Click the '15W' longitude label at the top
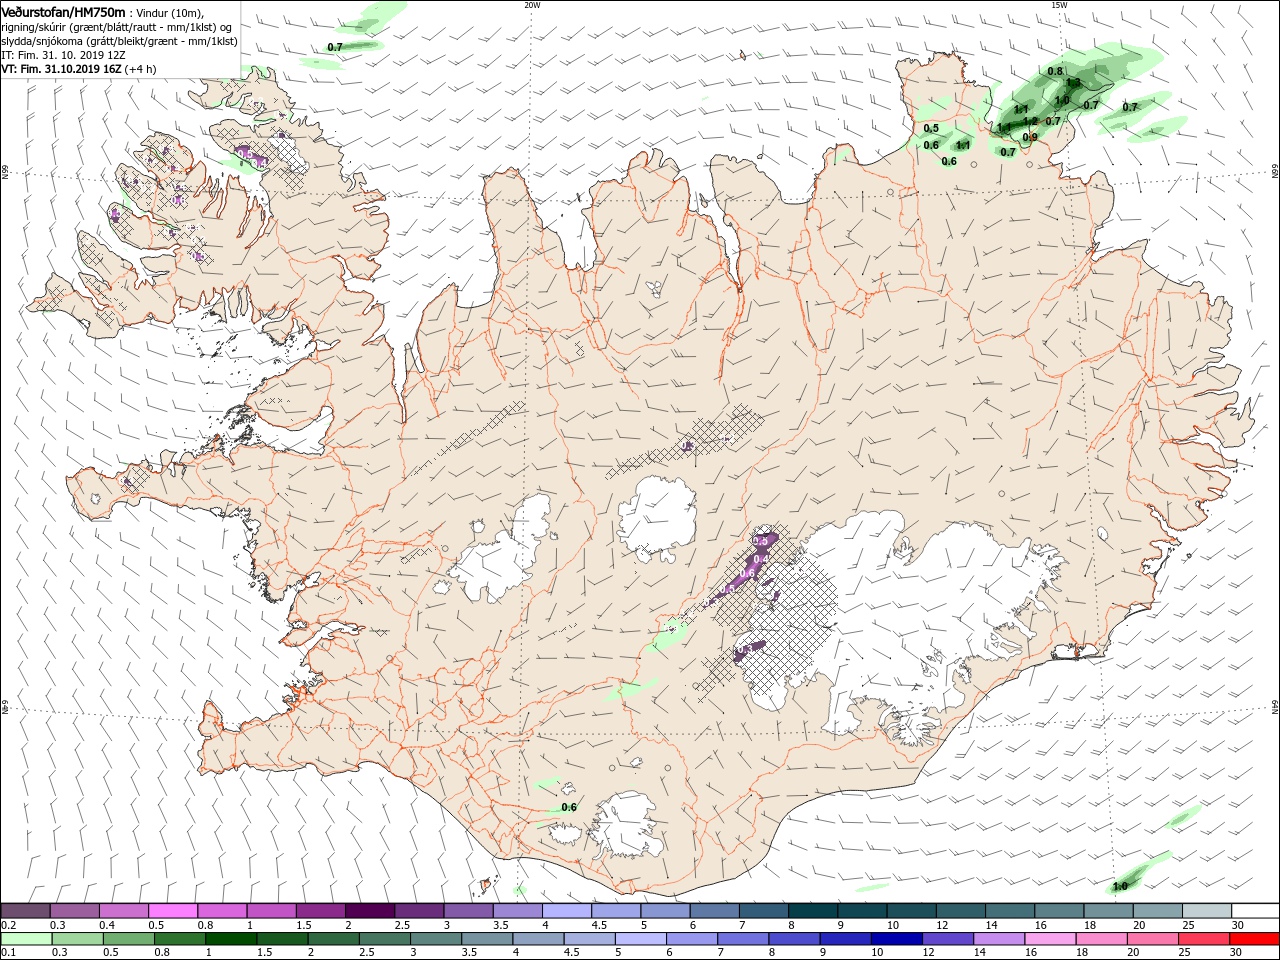The width and height of the screenshot is (1280, 960). point(1059,5)
